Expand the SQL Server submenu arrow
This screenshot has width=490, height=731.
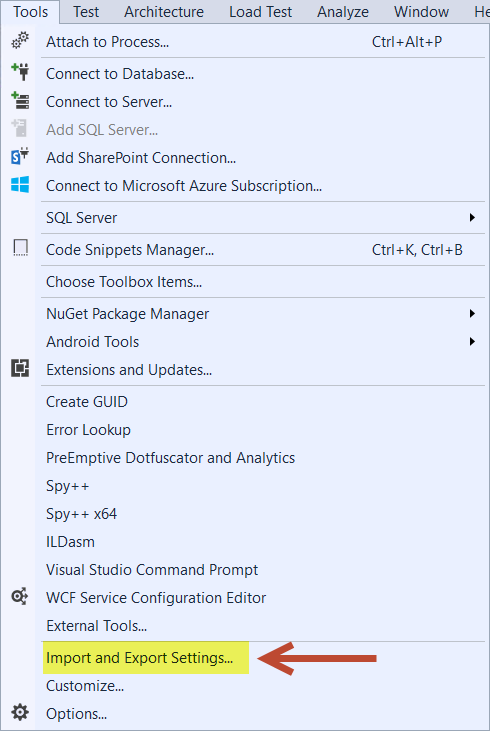(472, 217)
